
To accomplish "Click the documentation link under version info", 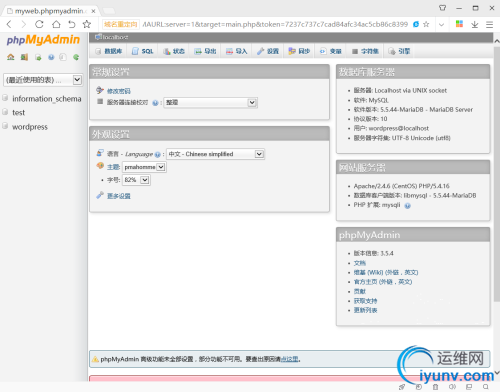I will (x=360, y=263).
